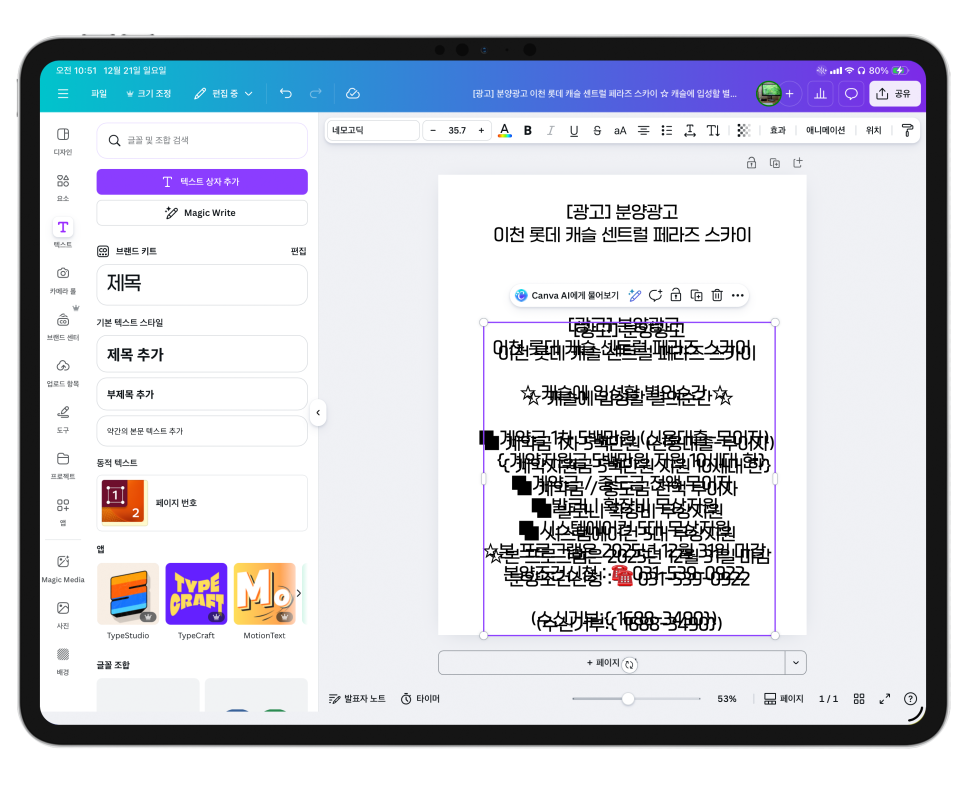Open the MotionText app
This screenshot has height=785, width=966.
coord(264,594)
